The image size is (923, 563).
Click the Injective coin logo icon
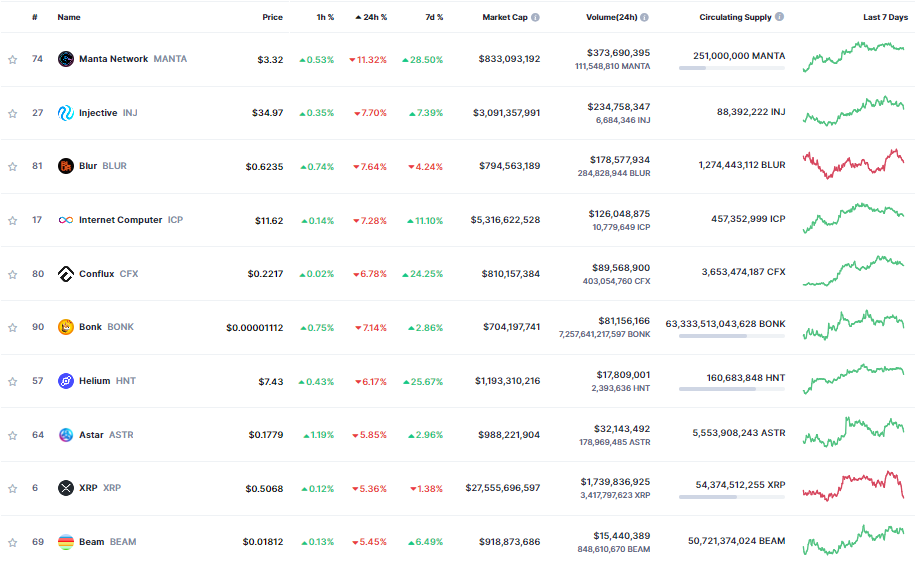[x=66, y=113]
